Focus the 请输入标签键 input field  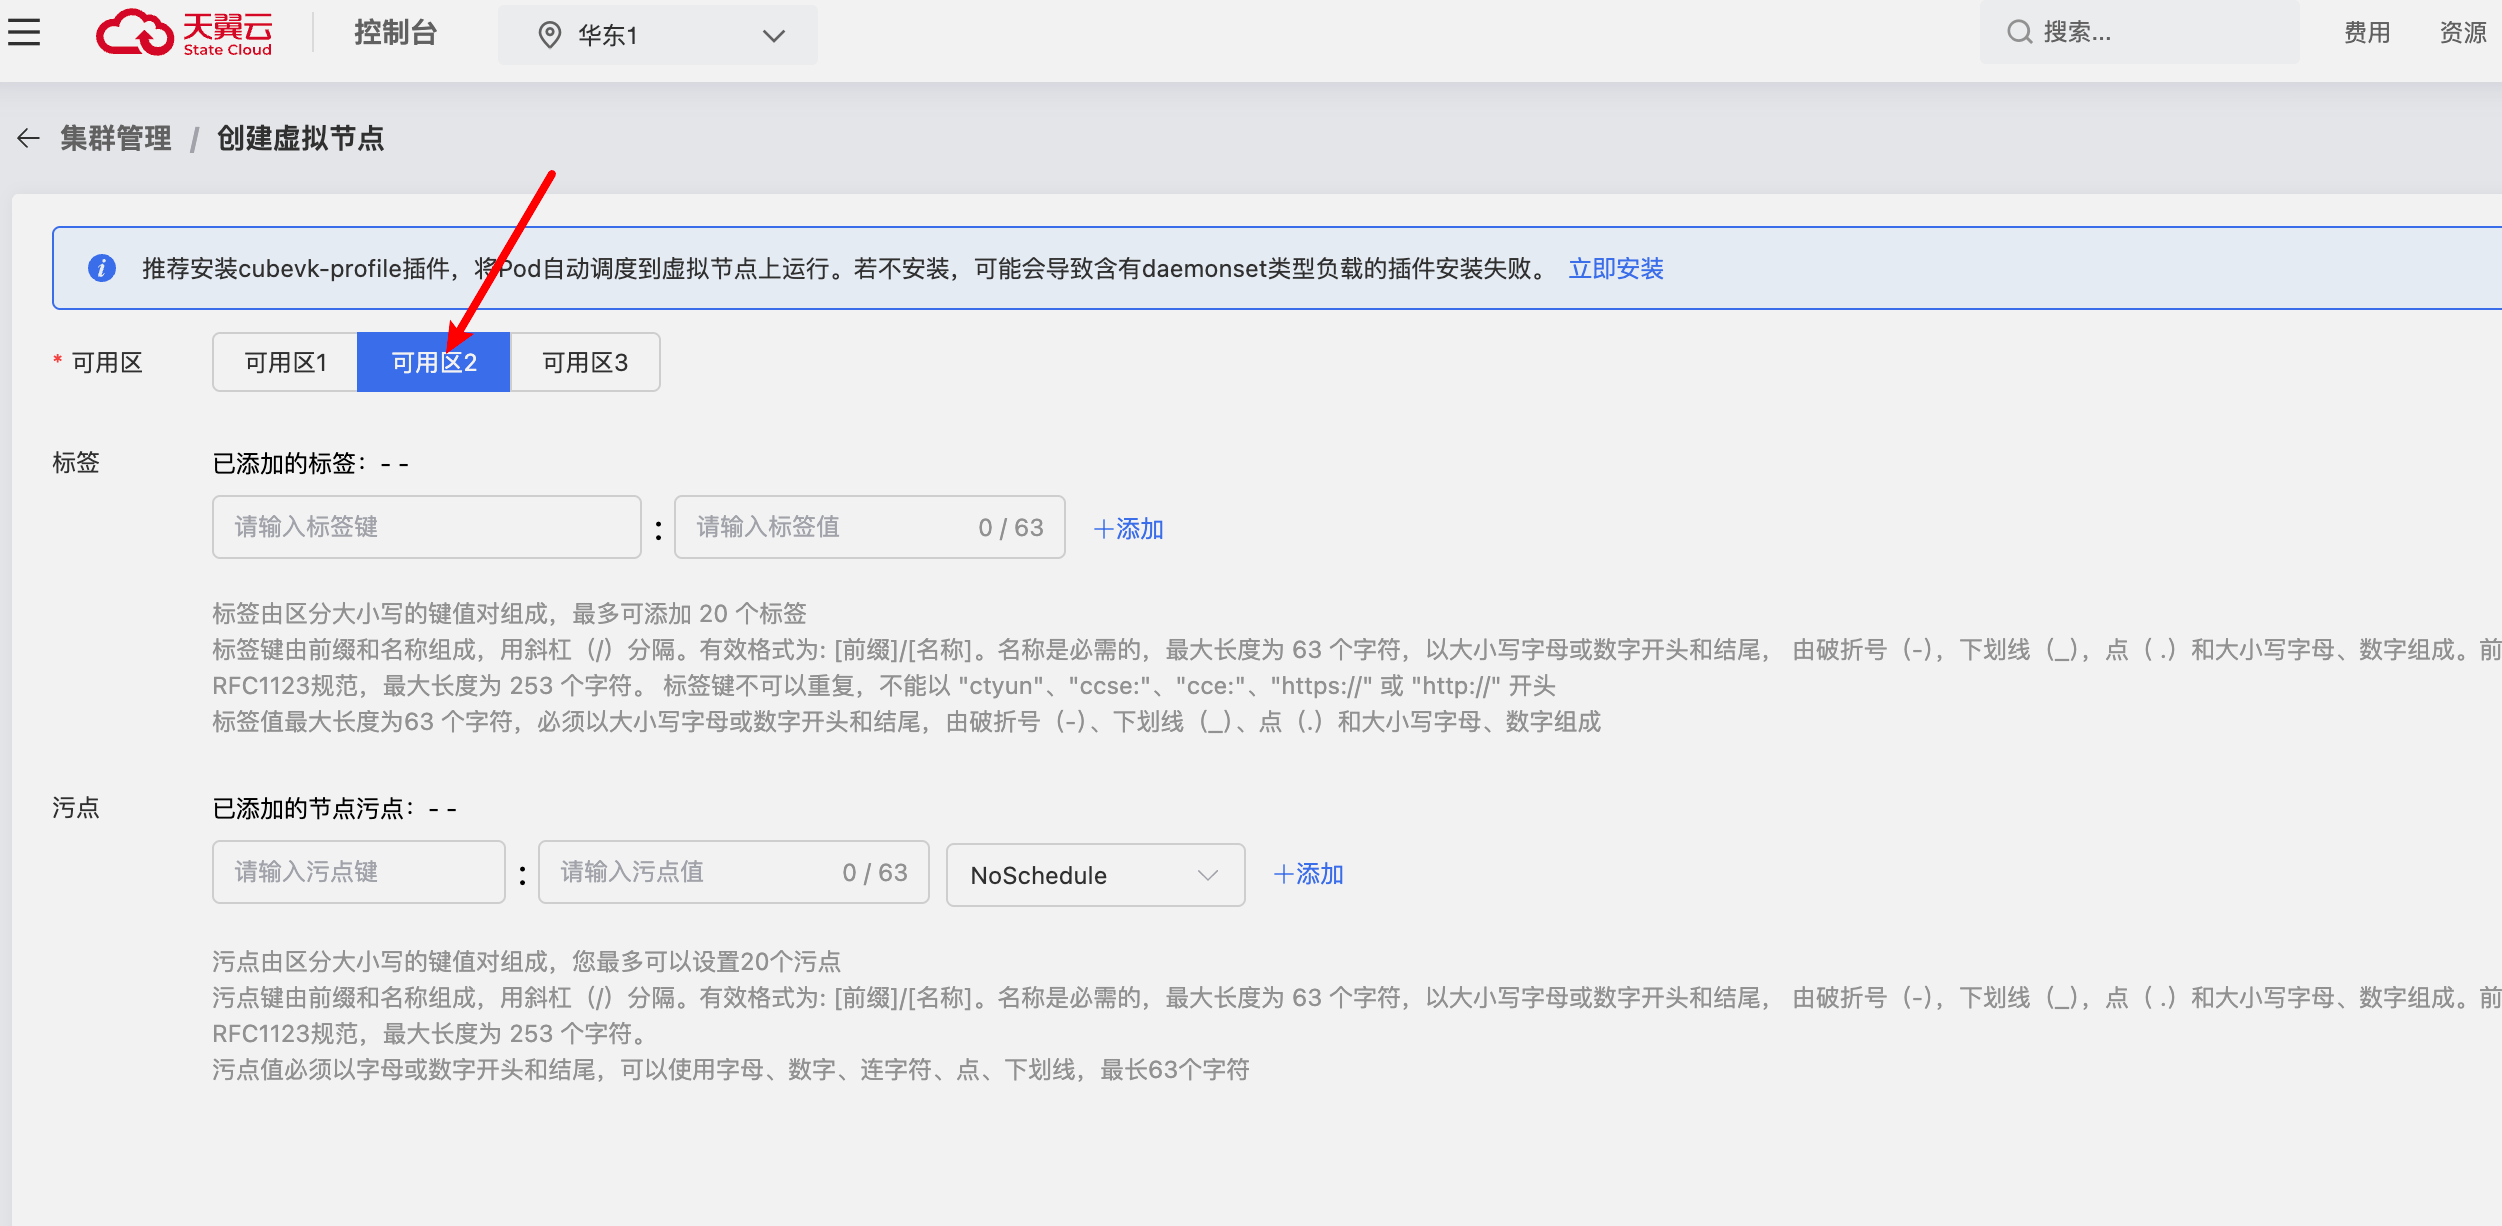(426, 527)
